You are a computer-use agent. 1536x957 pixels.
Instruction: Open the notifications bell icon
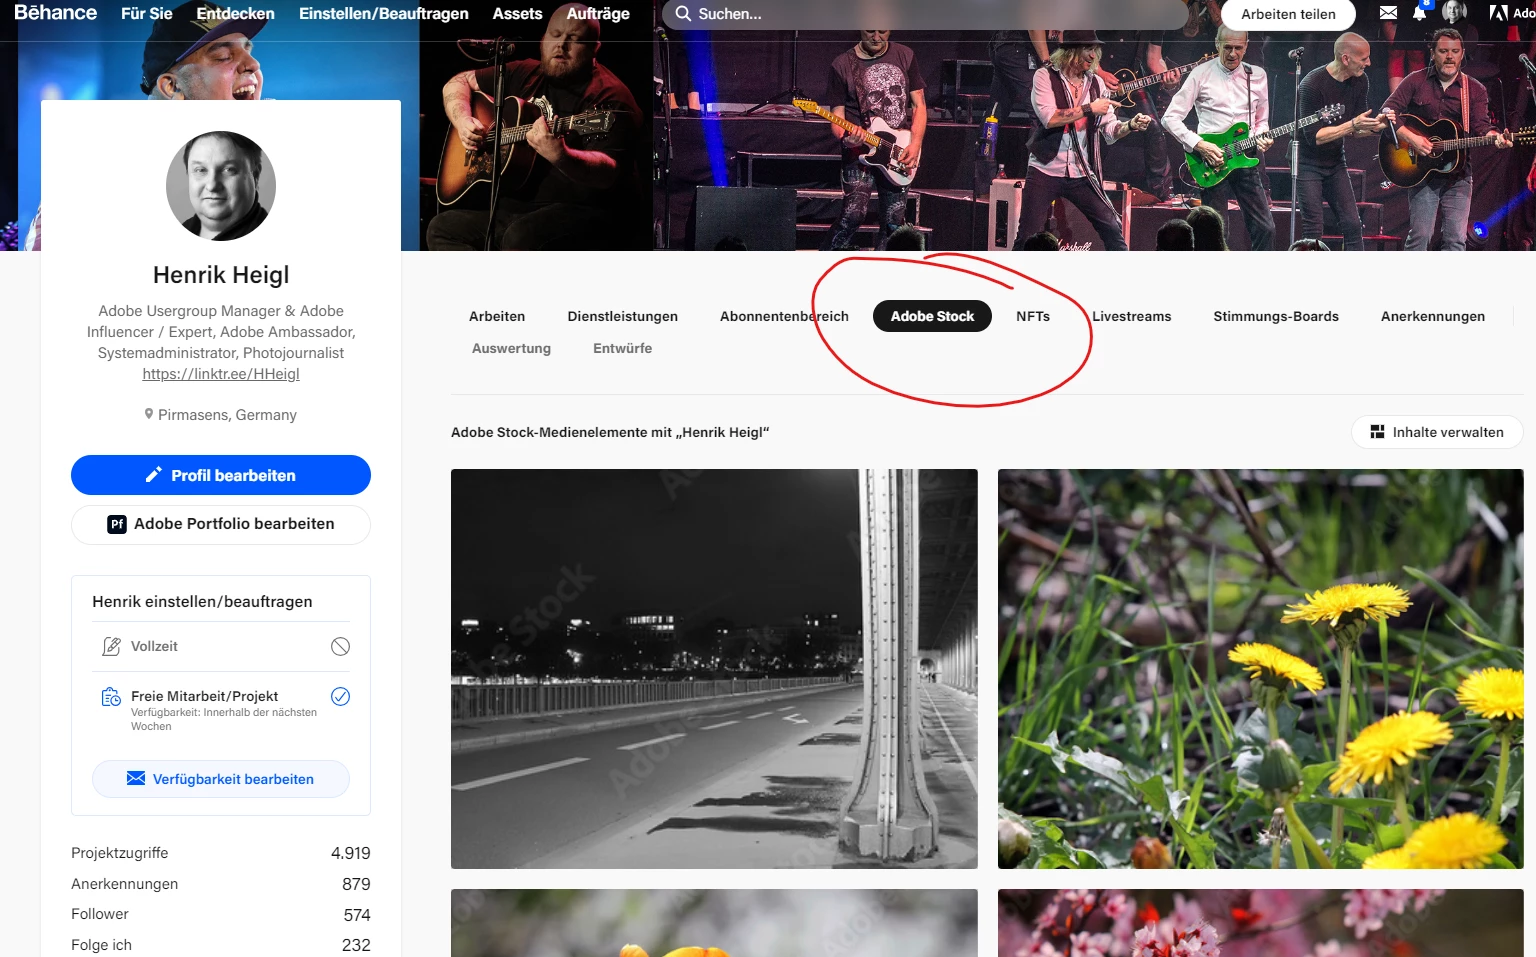(x=1419, y=13)
